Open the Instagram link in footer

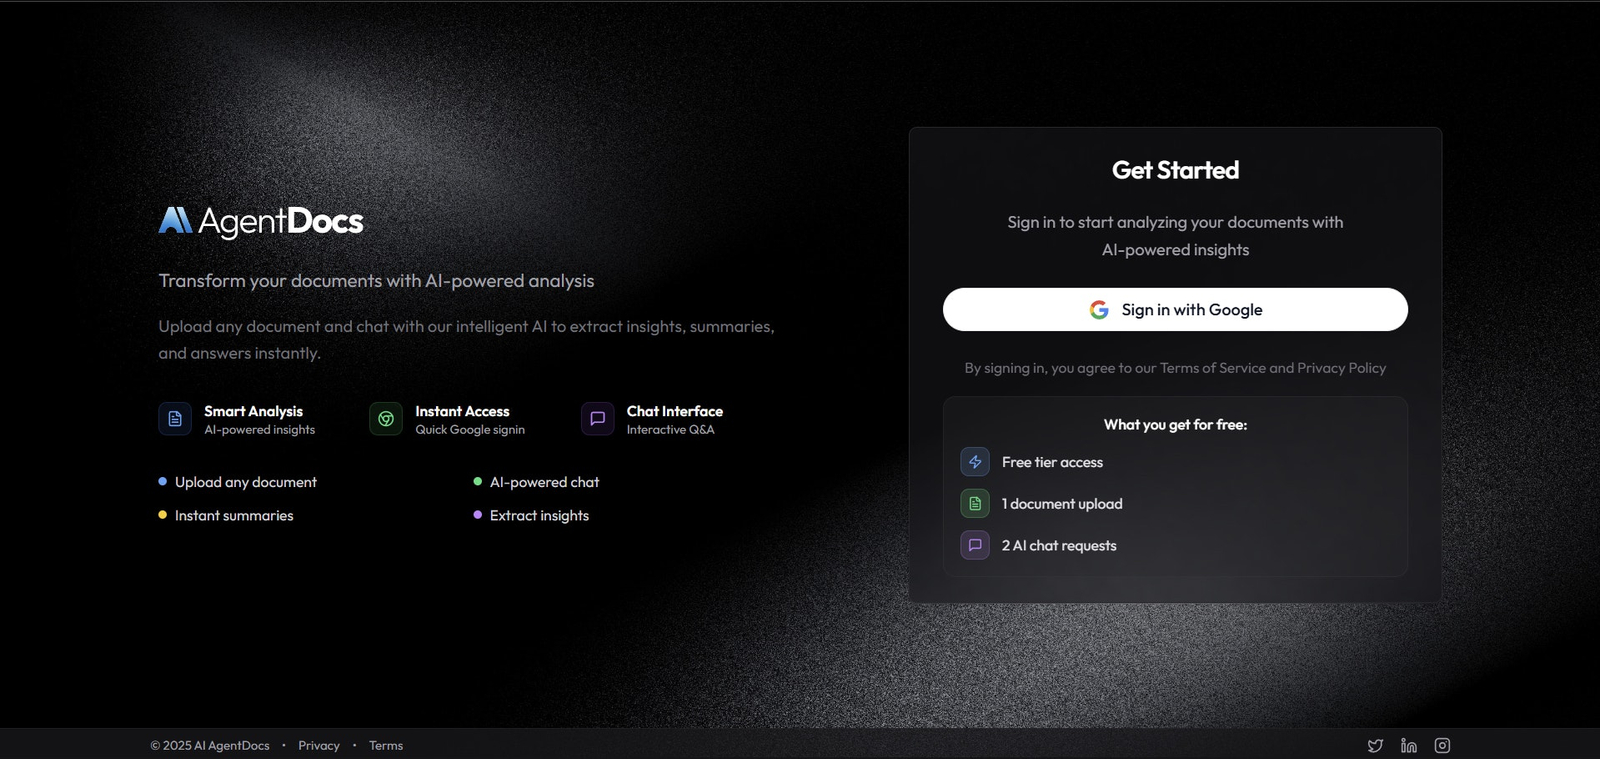point(1442,746)
